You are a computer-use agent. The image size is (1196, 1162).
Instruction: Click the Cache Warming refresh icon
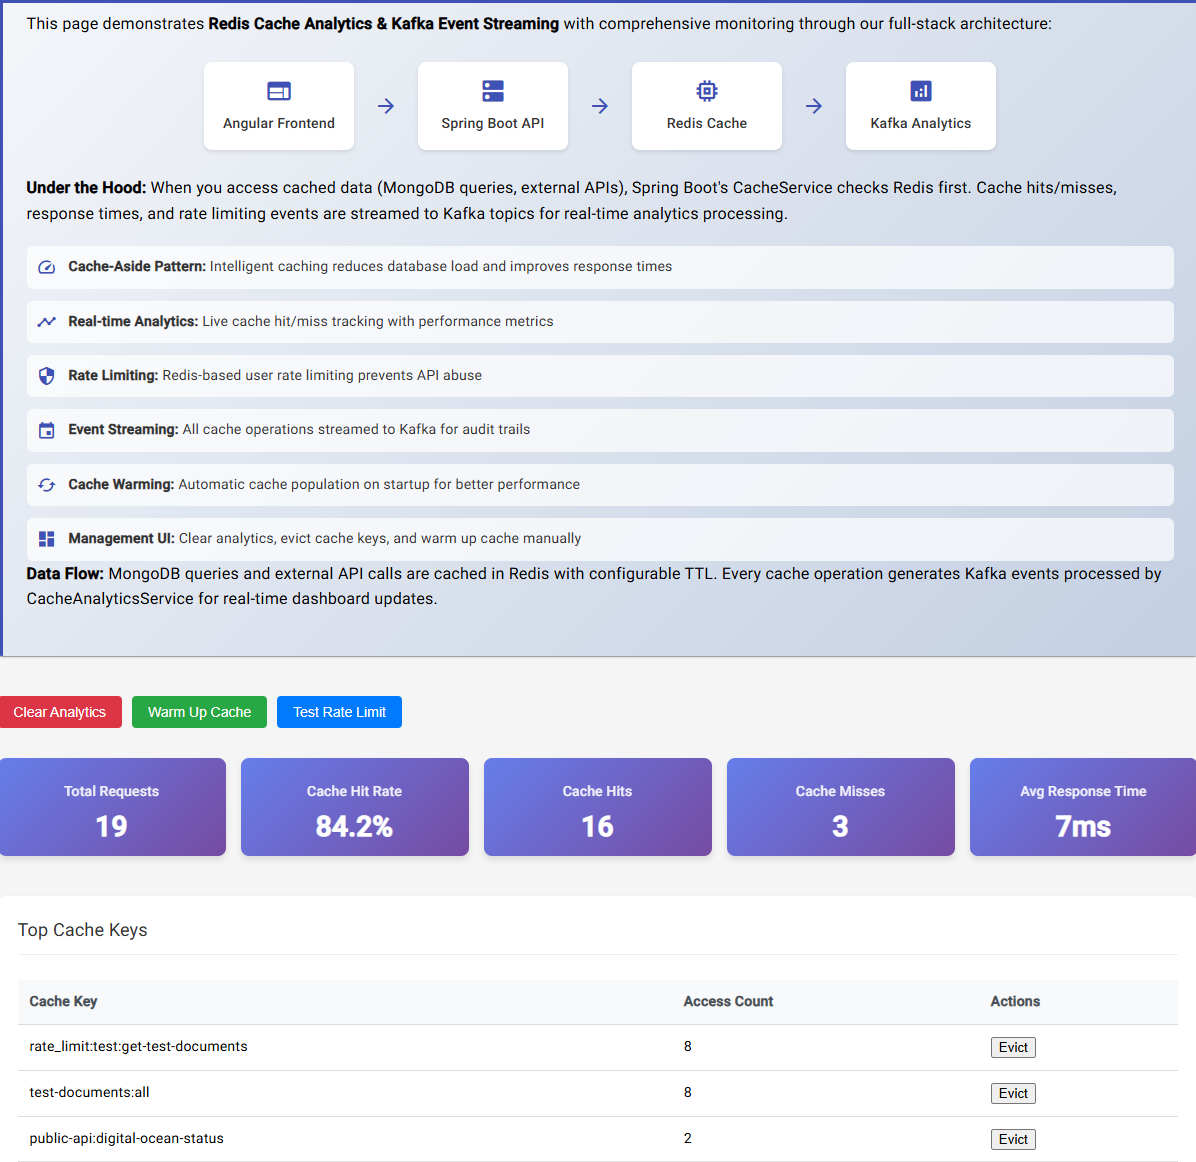[46, 484]
